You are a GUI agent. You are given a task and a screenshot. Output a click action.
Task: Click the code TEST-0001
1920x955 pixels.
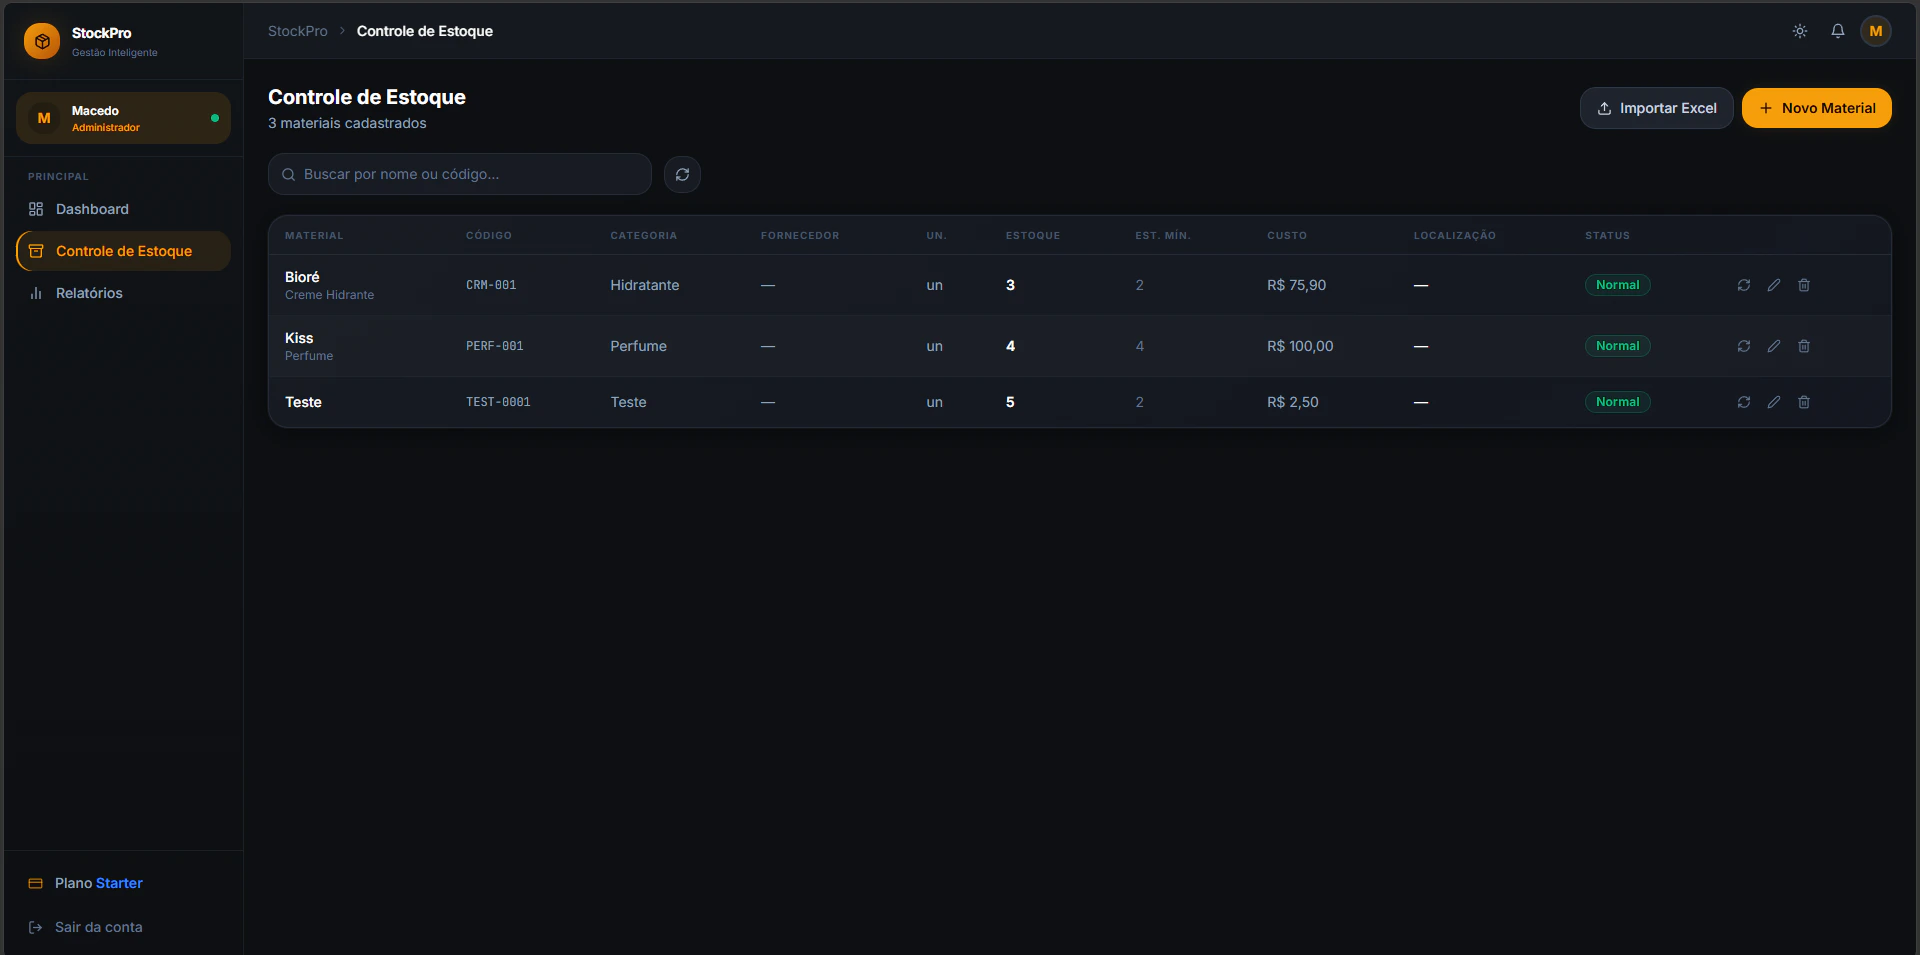pyautogui.click(x=498, y=402)
